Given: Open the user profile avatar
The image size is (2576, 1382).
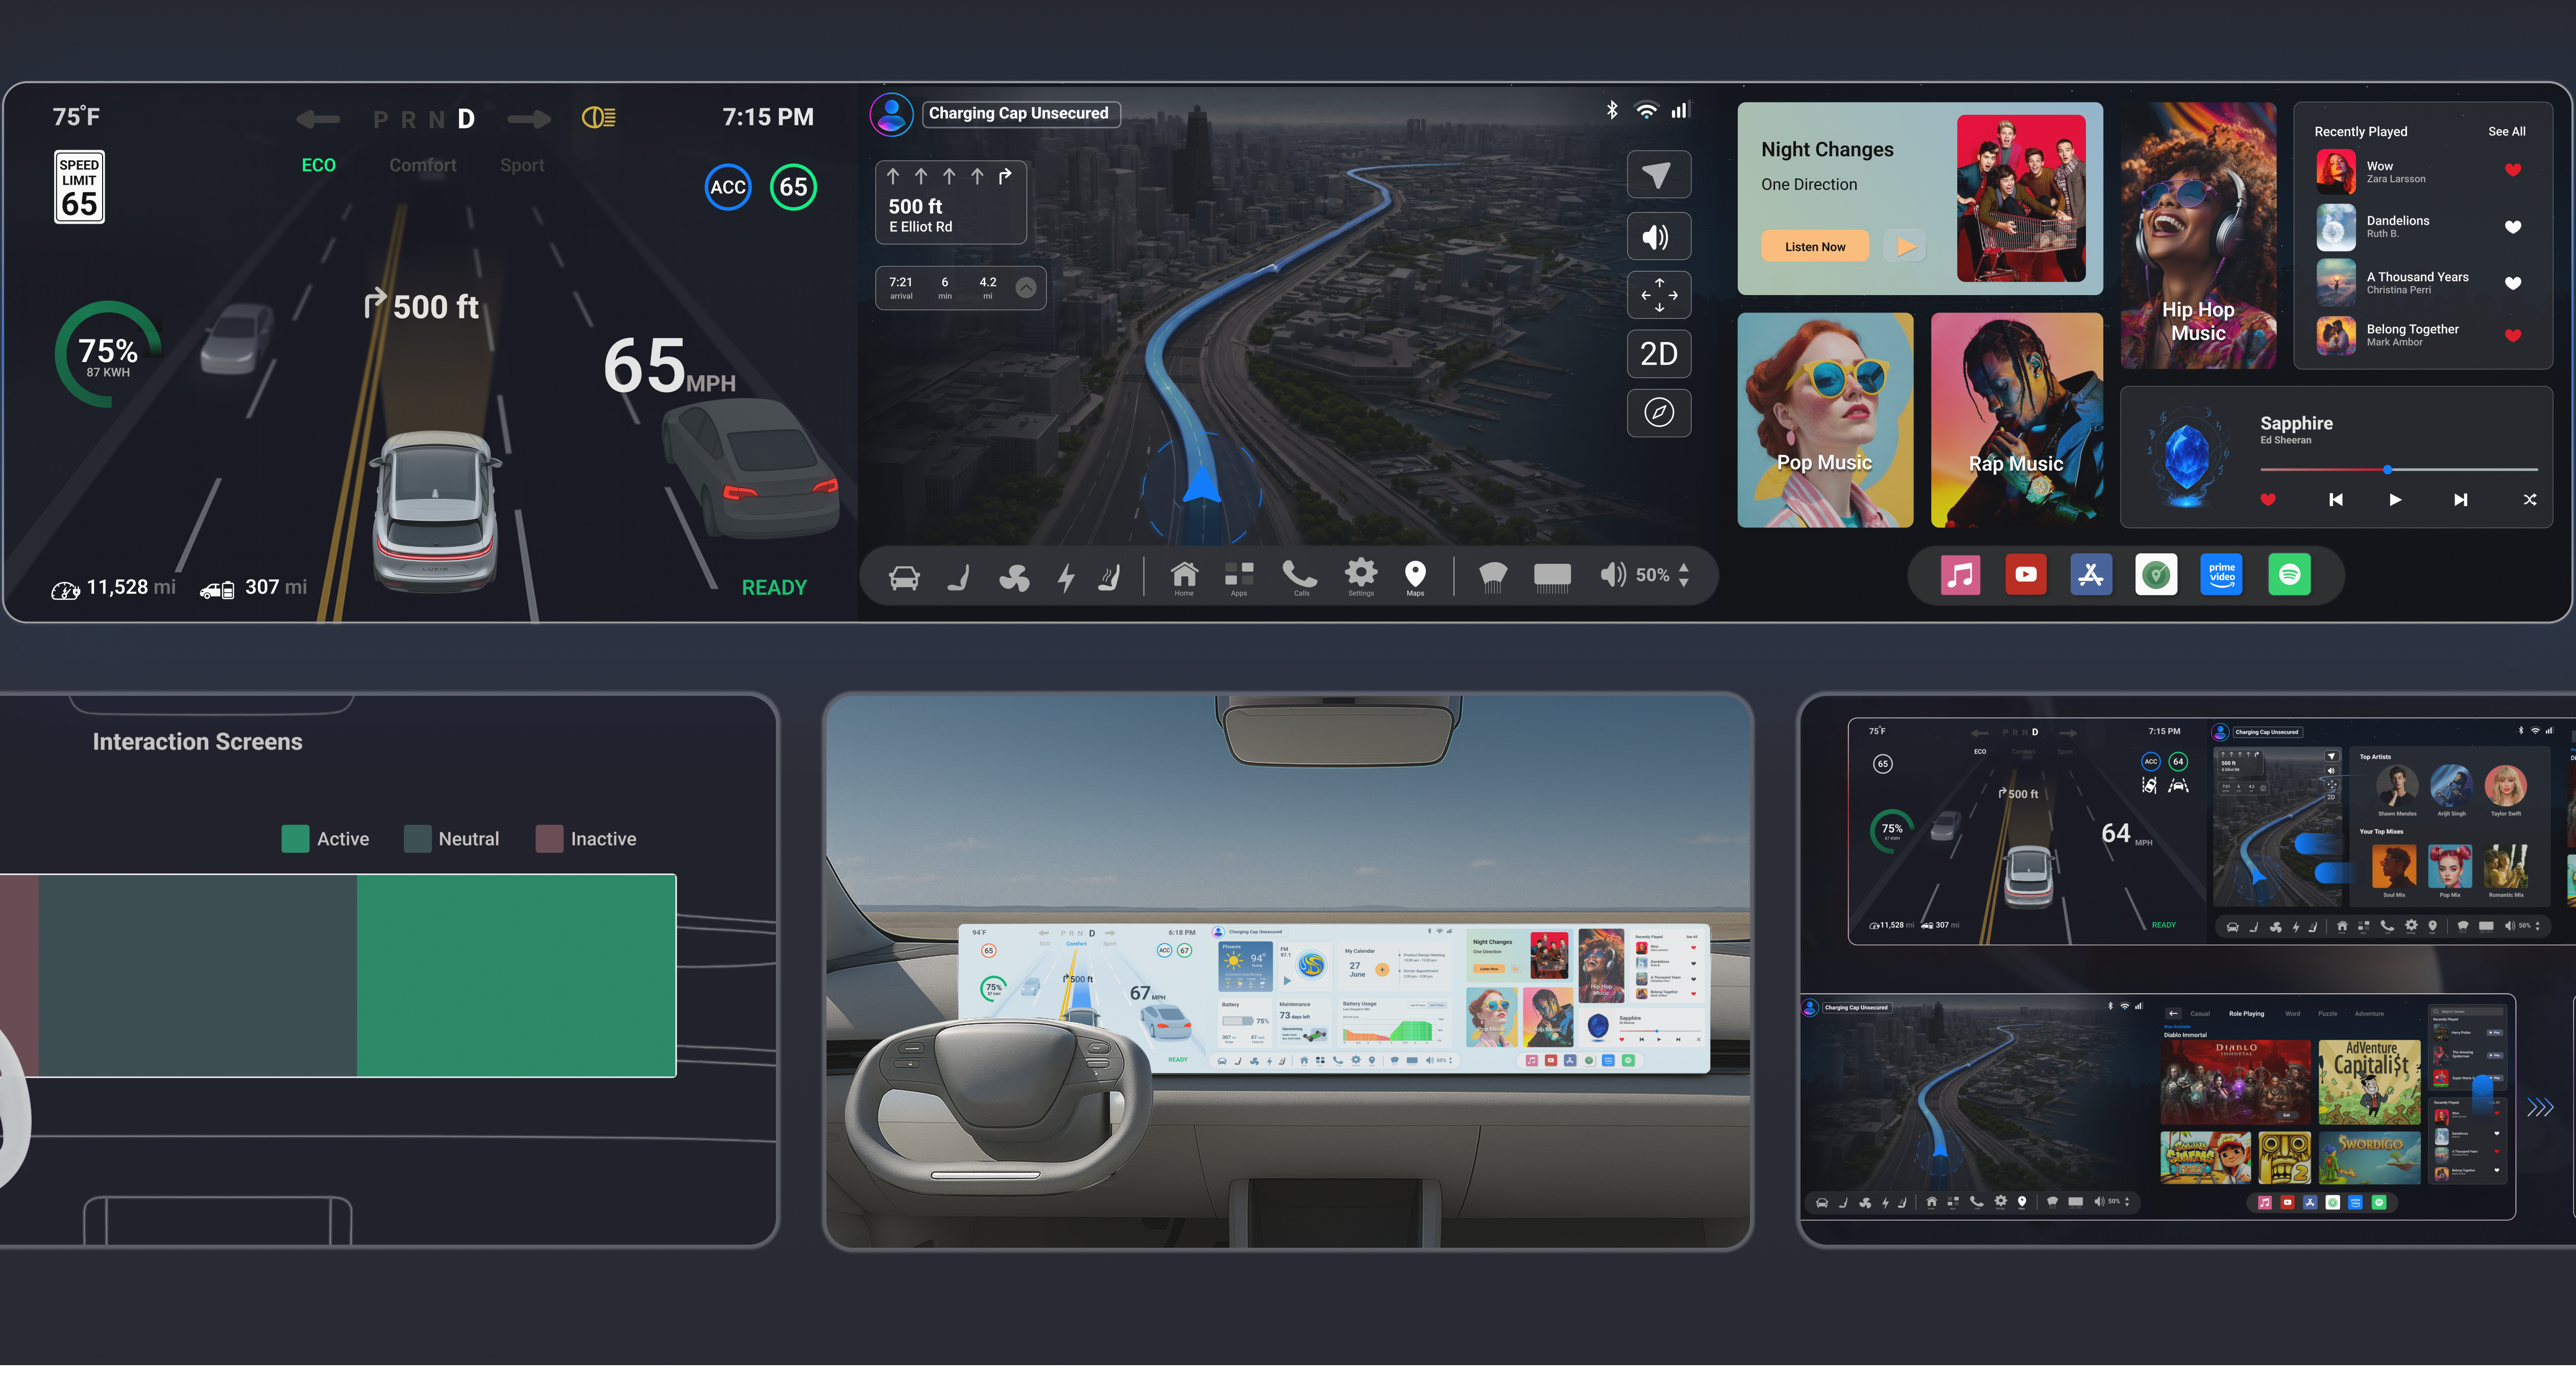Looking at the screenshot, I should [891, 114].
